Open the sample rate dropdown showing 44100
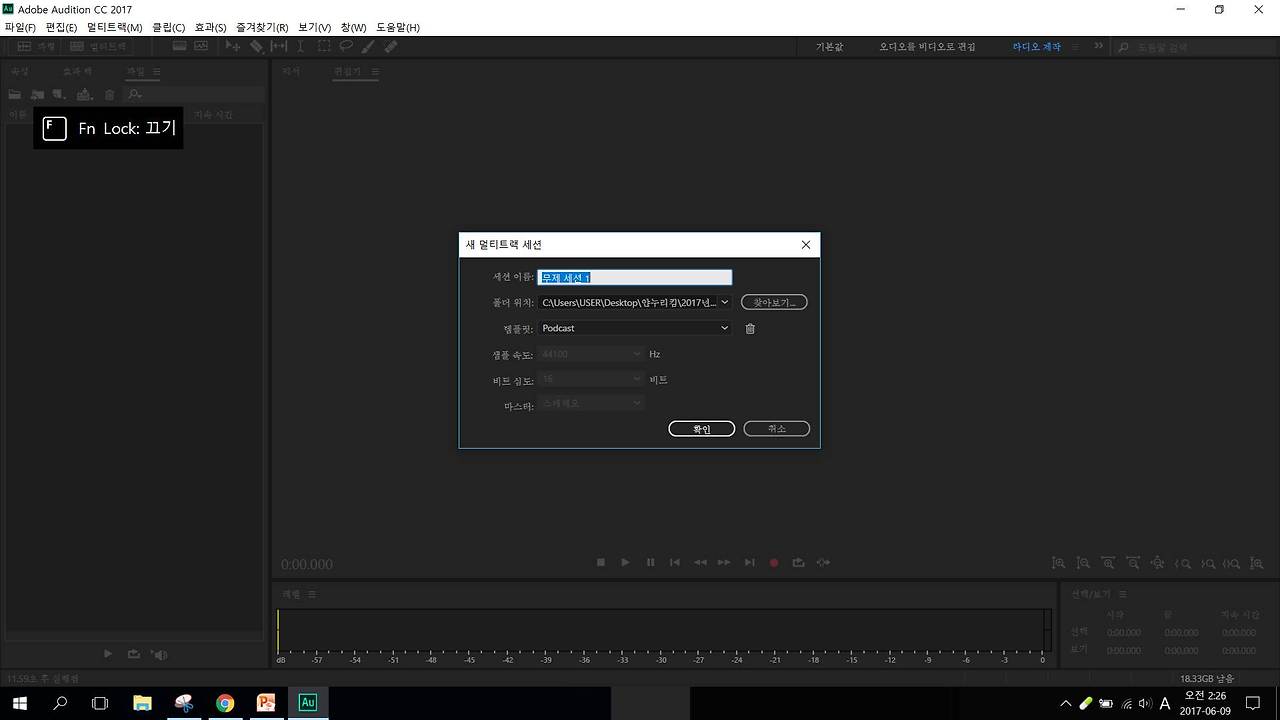This screenshot has height=720, width=1280. tap(591, 354)
